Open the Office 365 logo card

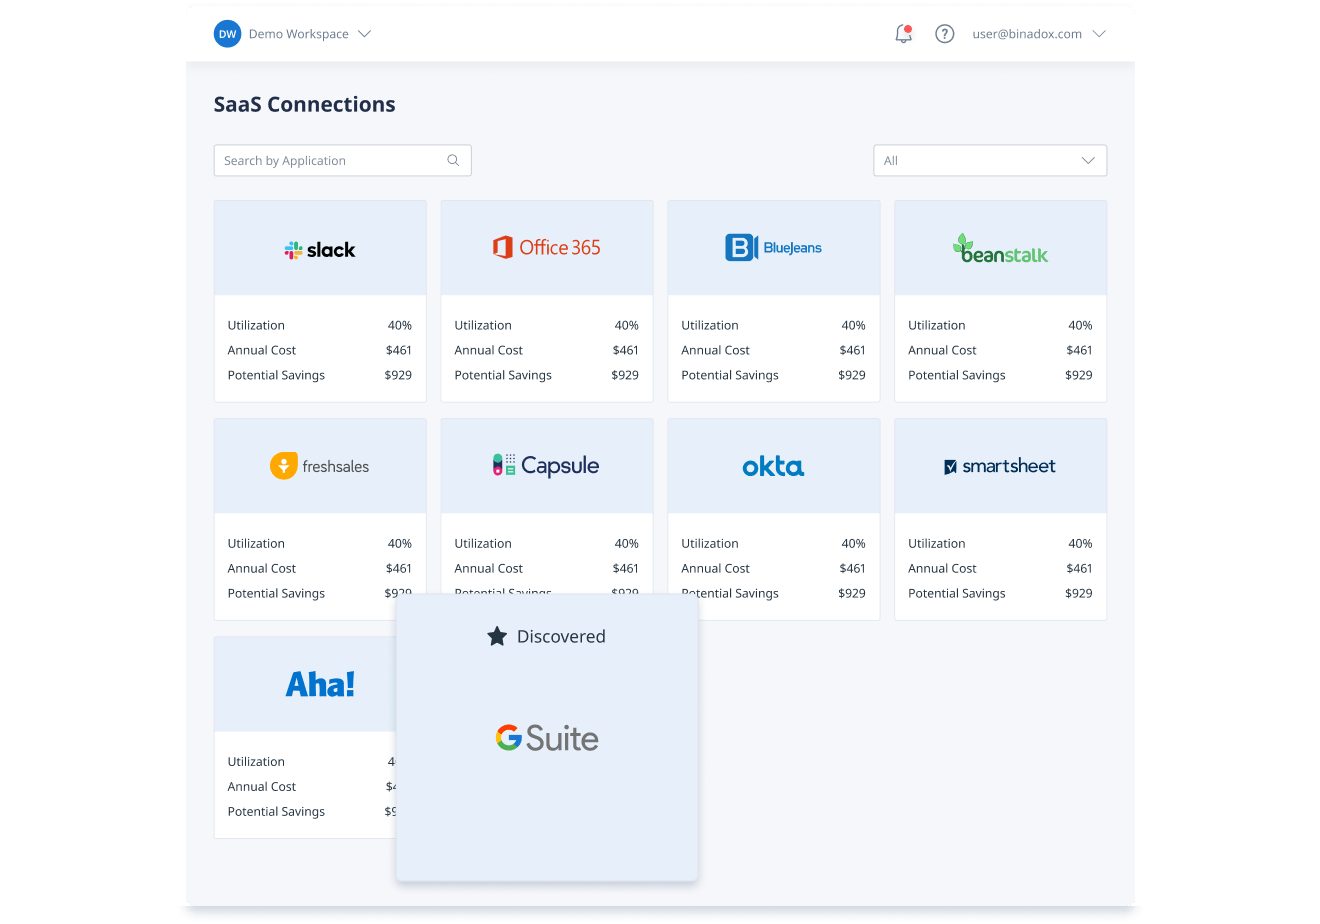(547, 248)
